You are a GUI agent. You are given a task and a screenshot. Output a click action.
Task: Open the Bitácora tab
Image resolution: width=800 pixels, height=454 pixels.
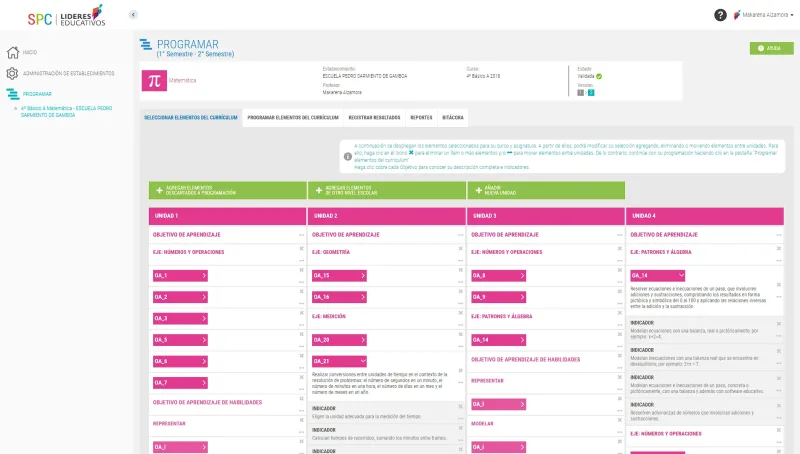coord(453,118)
